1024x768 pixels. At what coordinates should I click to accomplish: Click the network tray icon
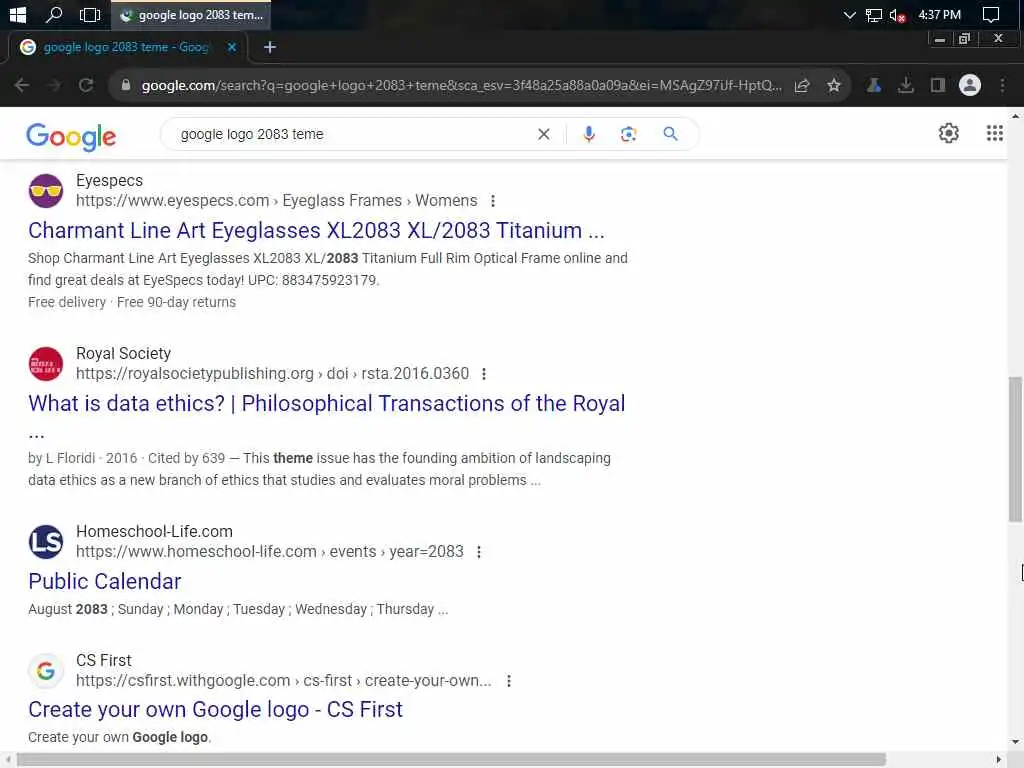pos(874,15)
